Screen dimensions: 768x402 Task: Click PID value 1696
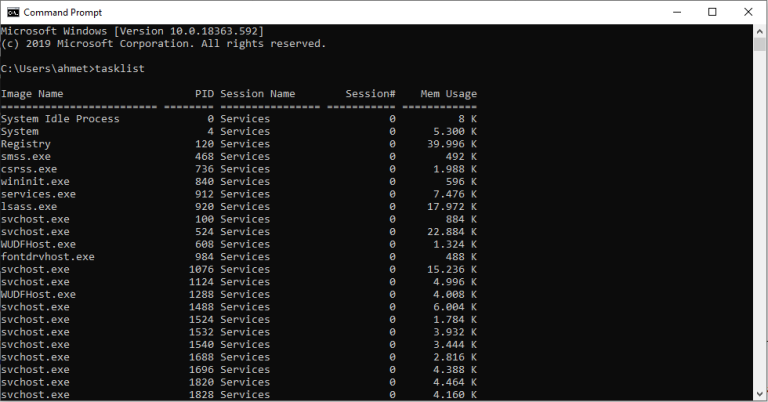click(201, 370)
